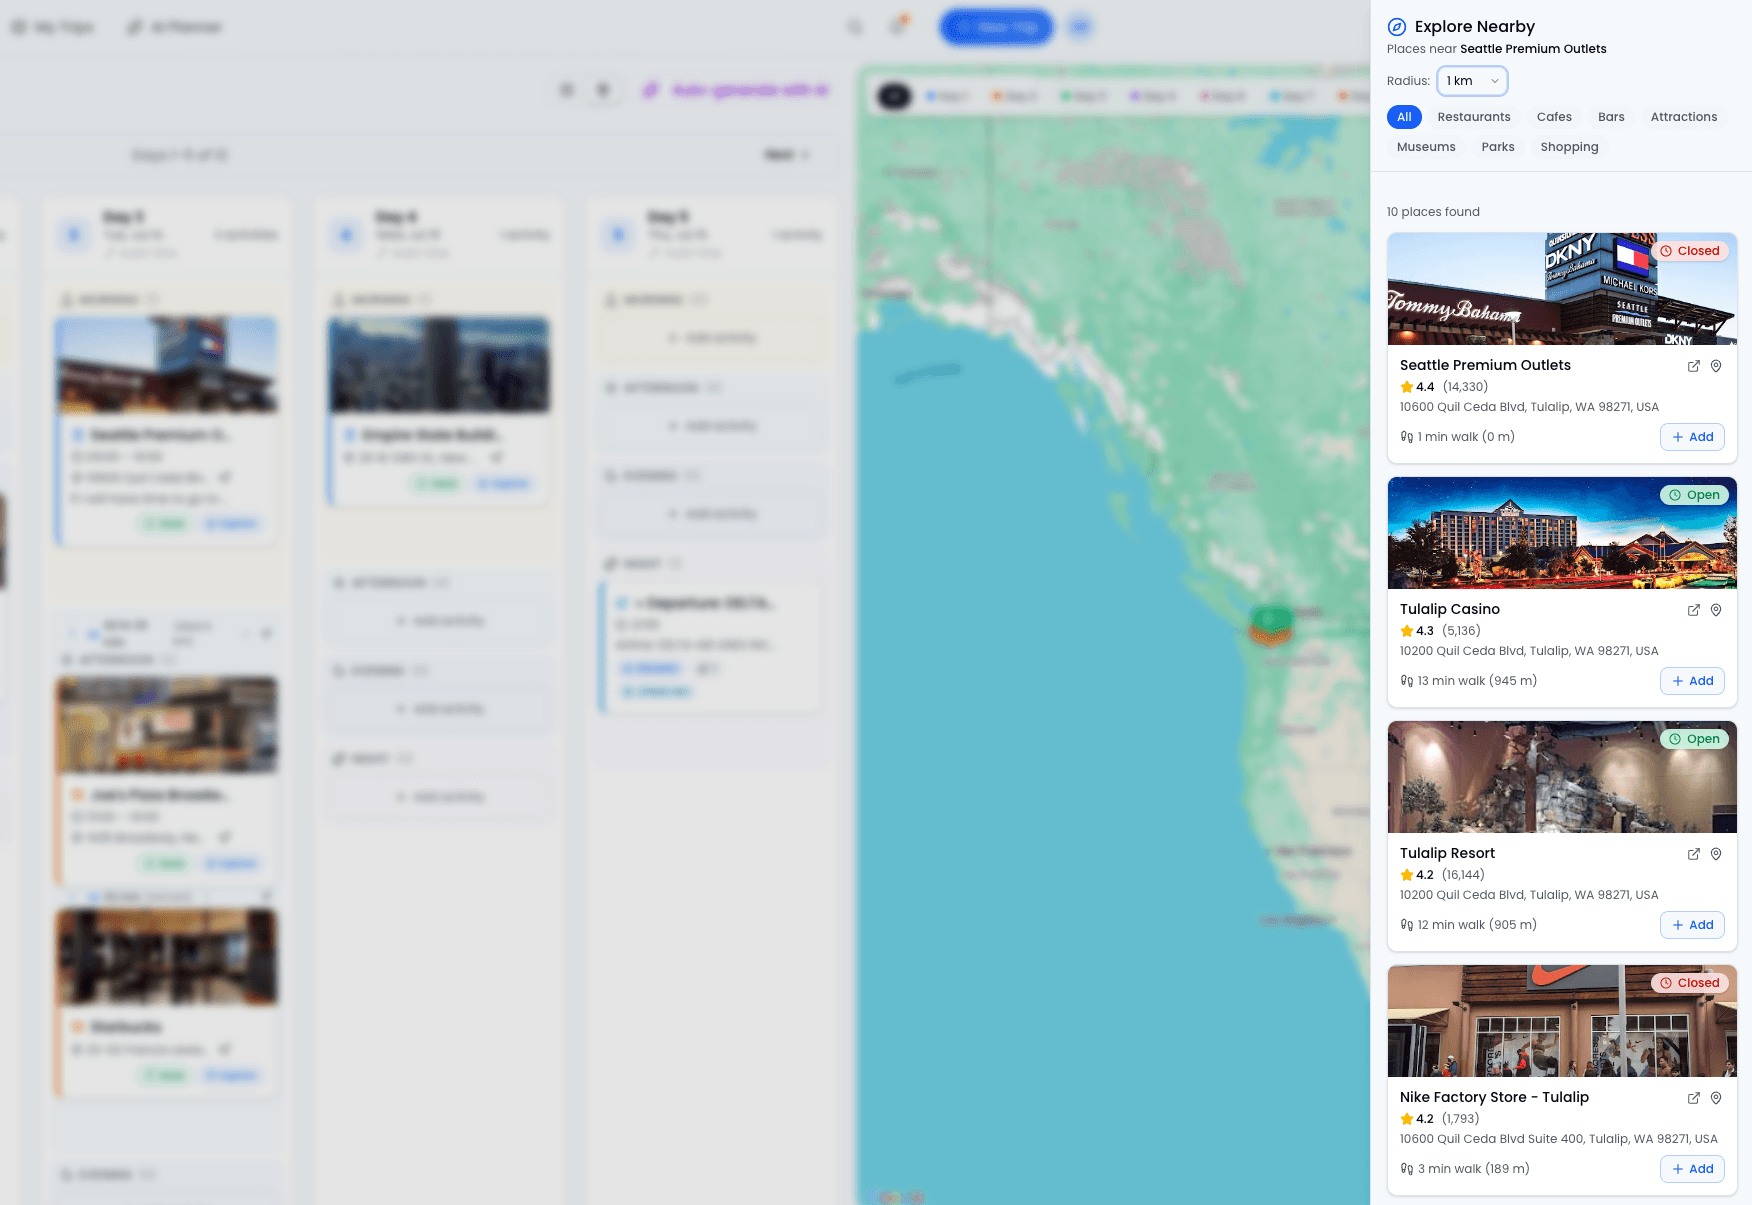The width and height of the screenshot is (1752, 1205).
Task: Click the Nike Factory Store photo
Action: point(1562,1021)
